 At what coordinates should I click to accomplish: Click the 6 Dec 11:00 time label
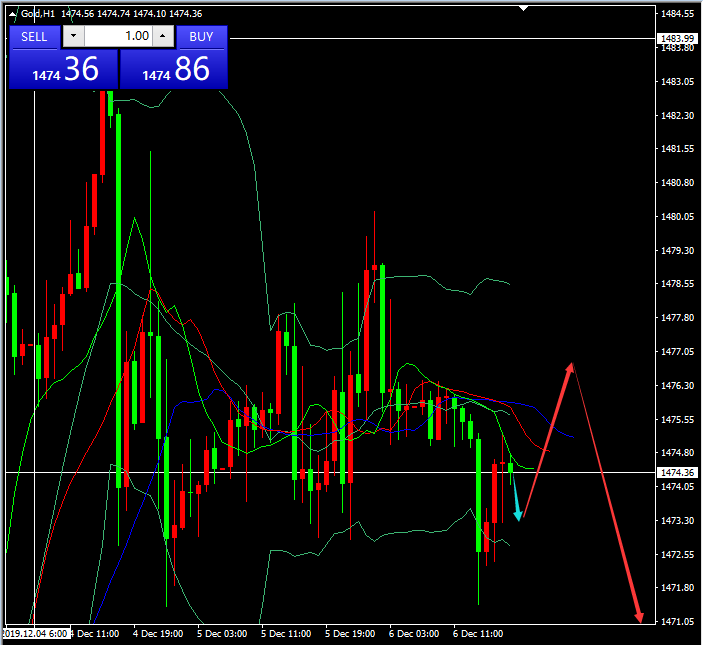point(477,634)
